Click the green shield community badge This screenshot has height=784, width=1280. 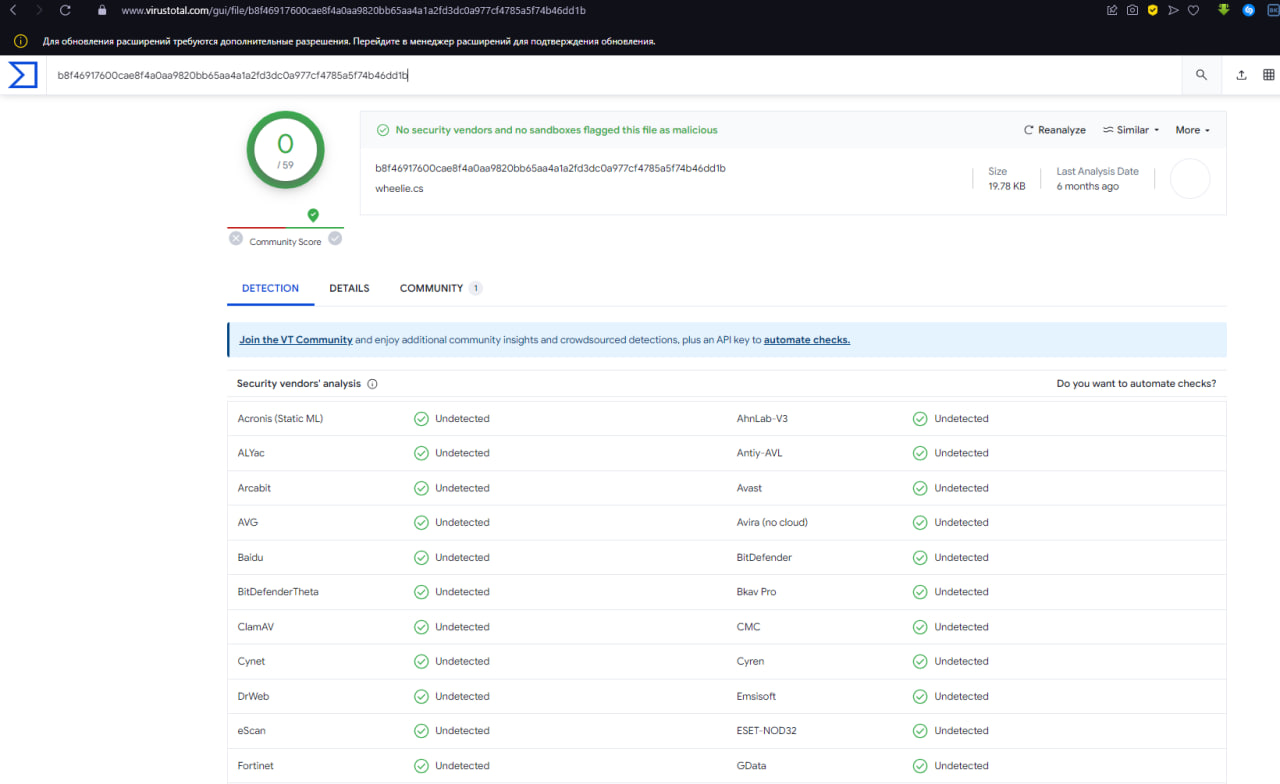click(x=313, y=215)
